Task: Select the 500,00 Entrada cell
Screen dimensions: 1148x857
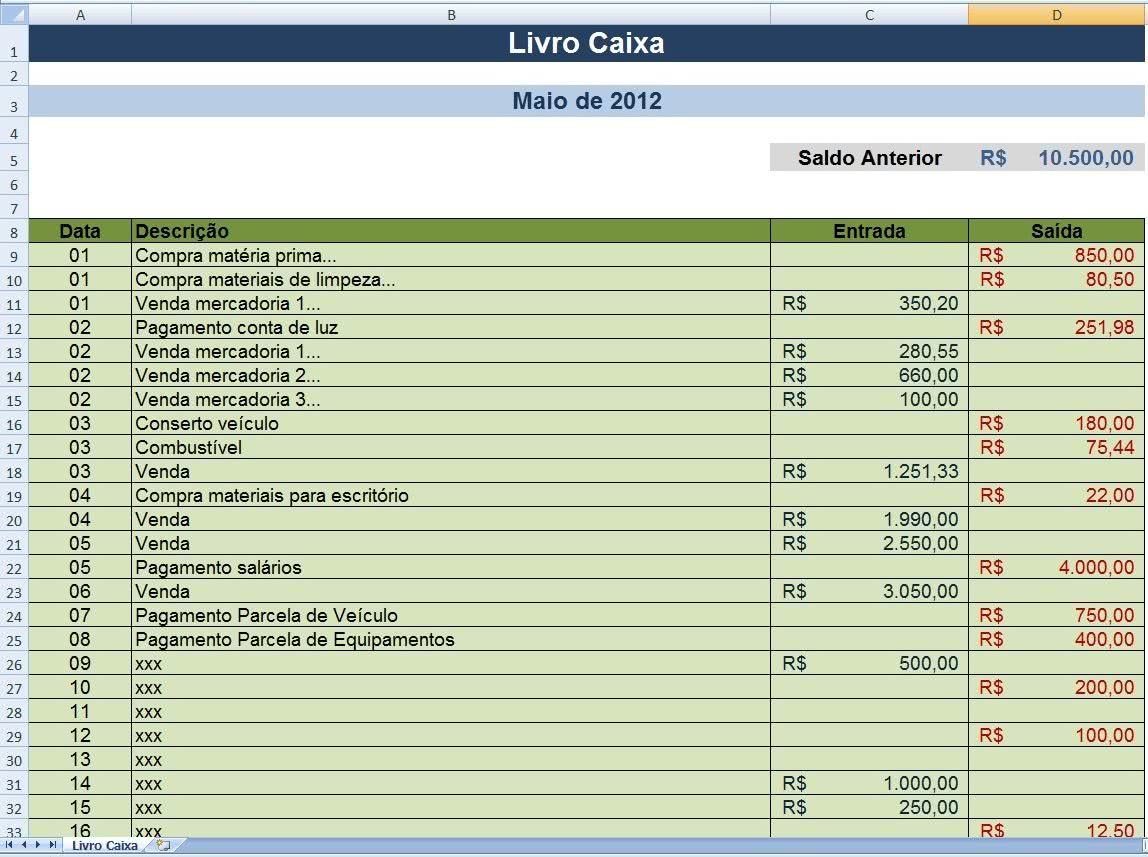Action: click(869, 663)
